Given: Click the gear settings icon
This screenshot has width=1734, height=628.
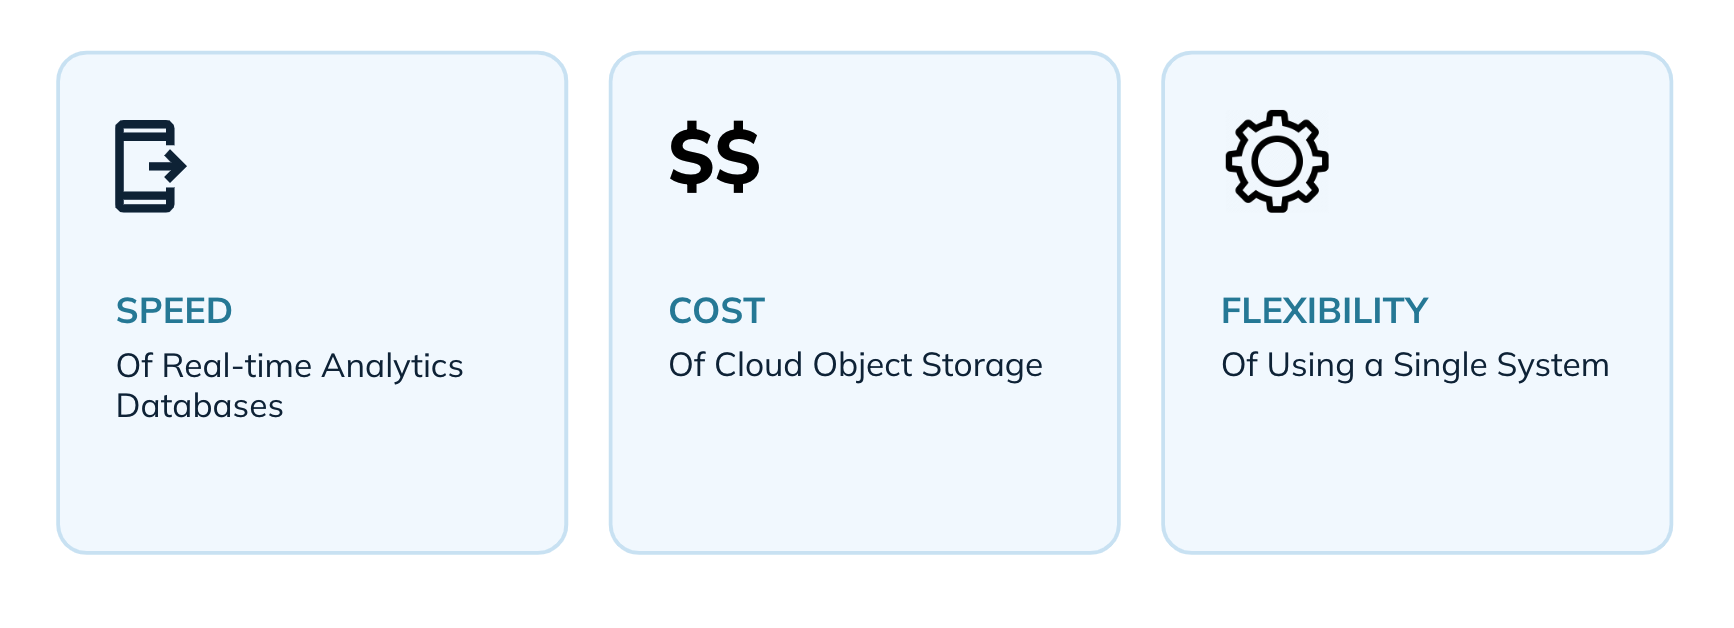Looking at the screenshot, I should tap(1277, 161).
